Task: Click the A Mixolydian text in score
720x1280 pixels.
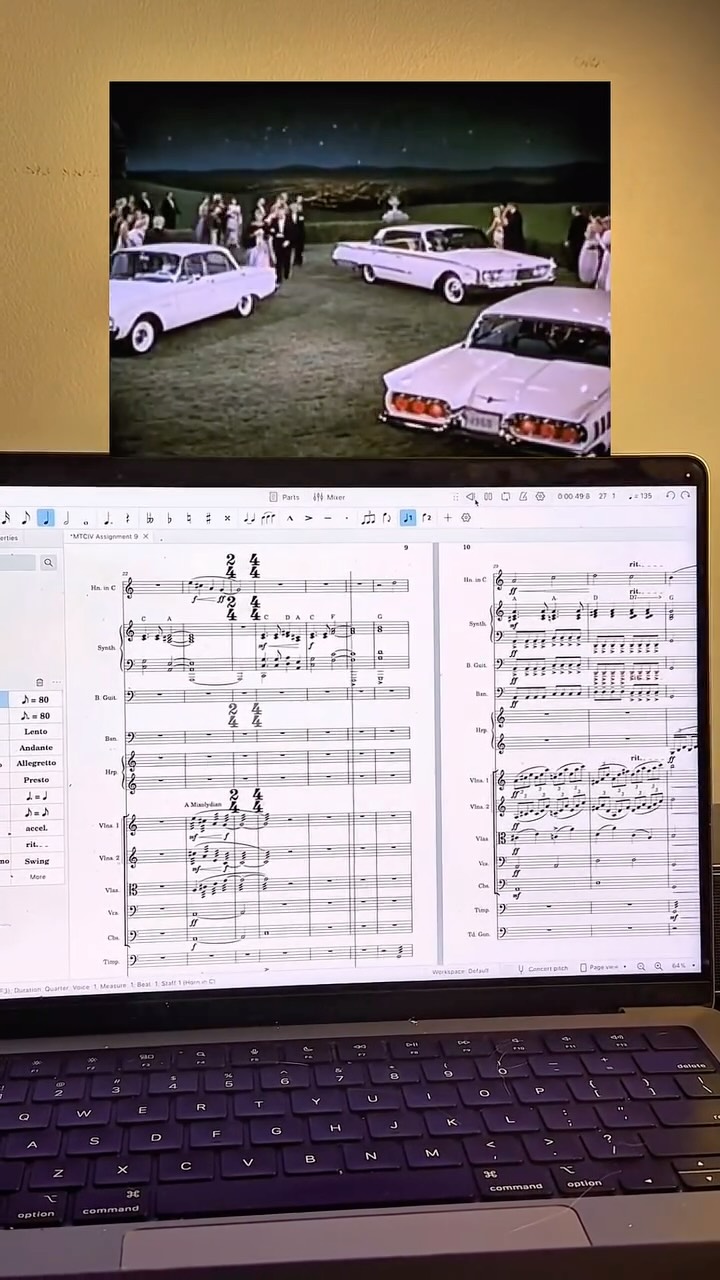Action: click(x=203, y=804)
